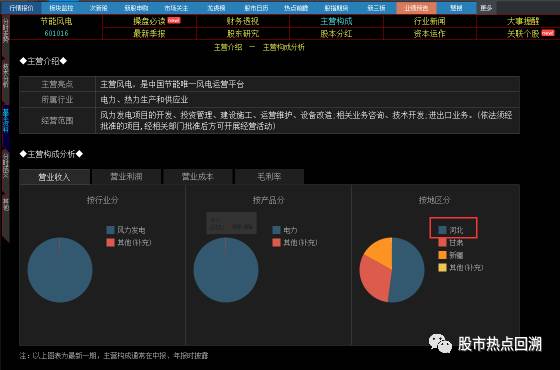Image resolution: width=560 pixels, height=370 pixels.
Task: Open 最新季报 section
Action: point(149,34)
